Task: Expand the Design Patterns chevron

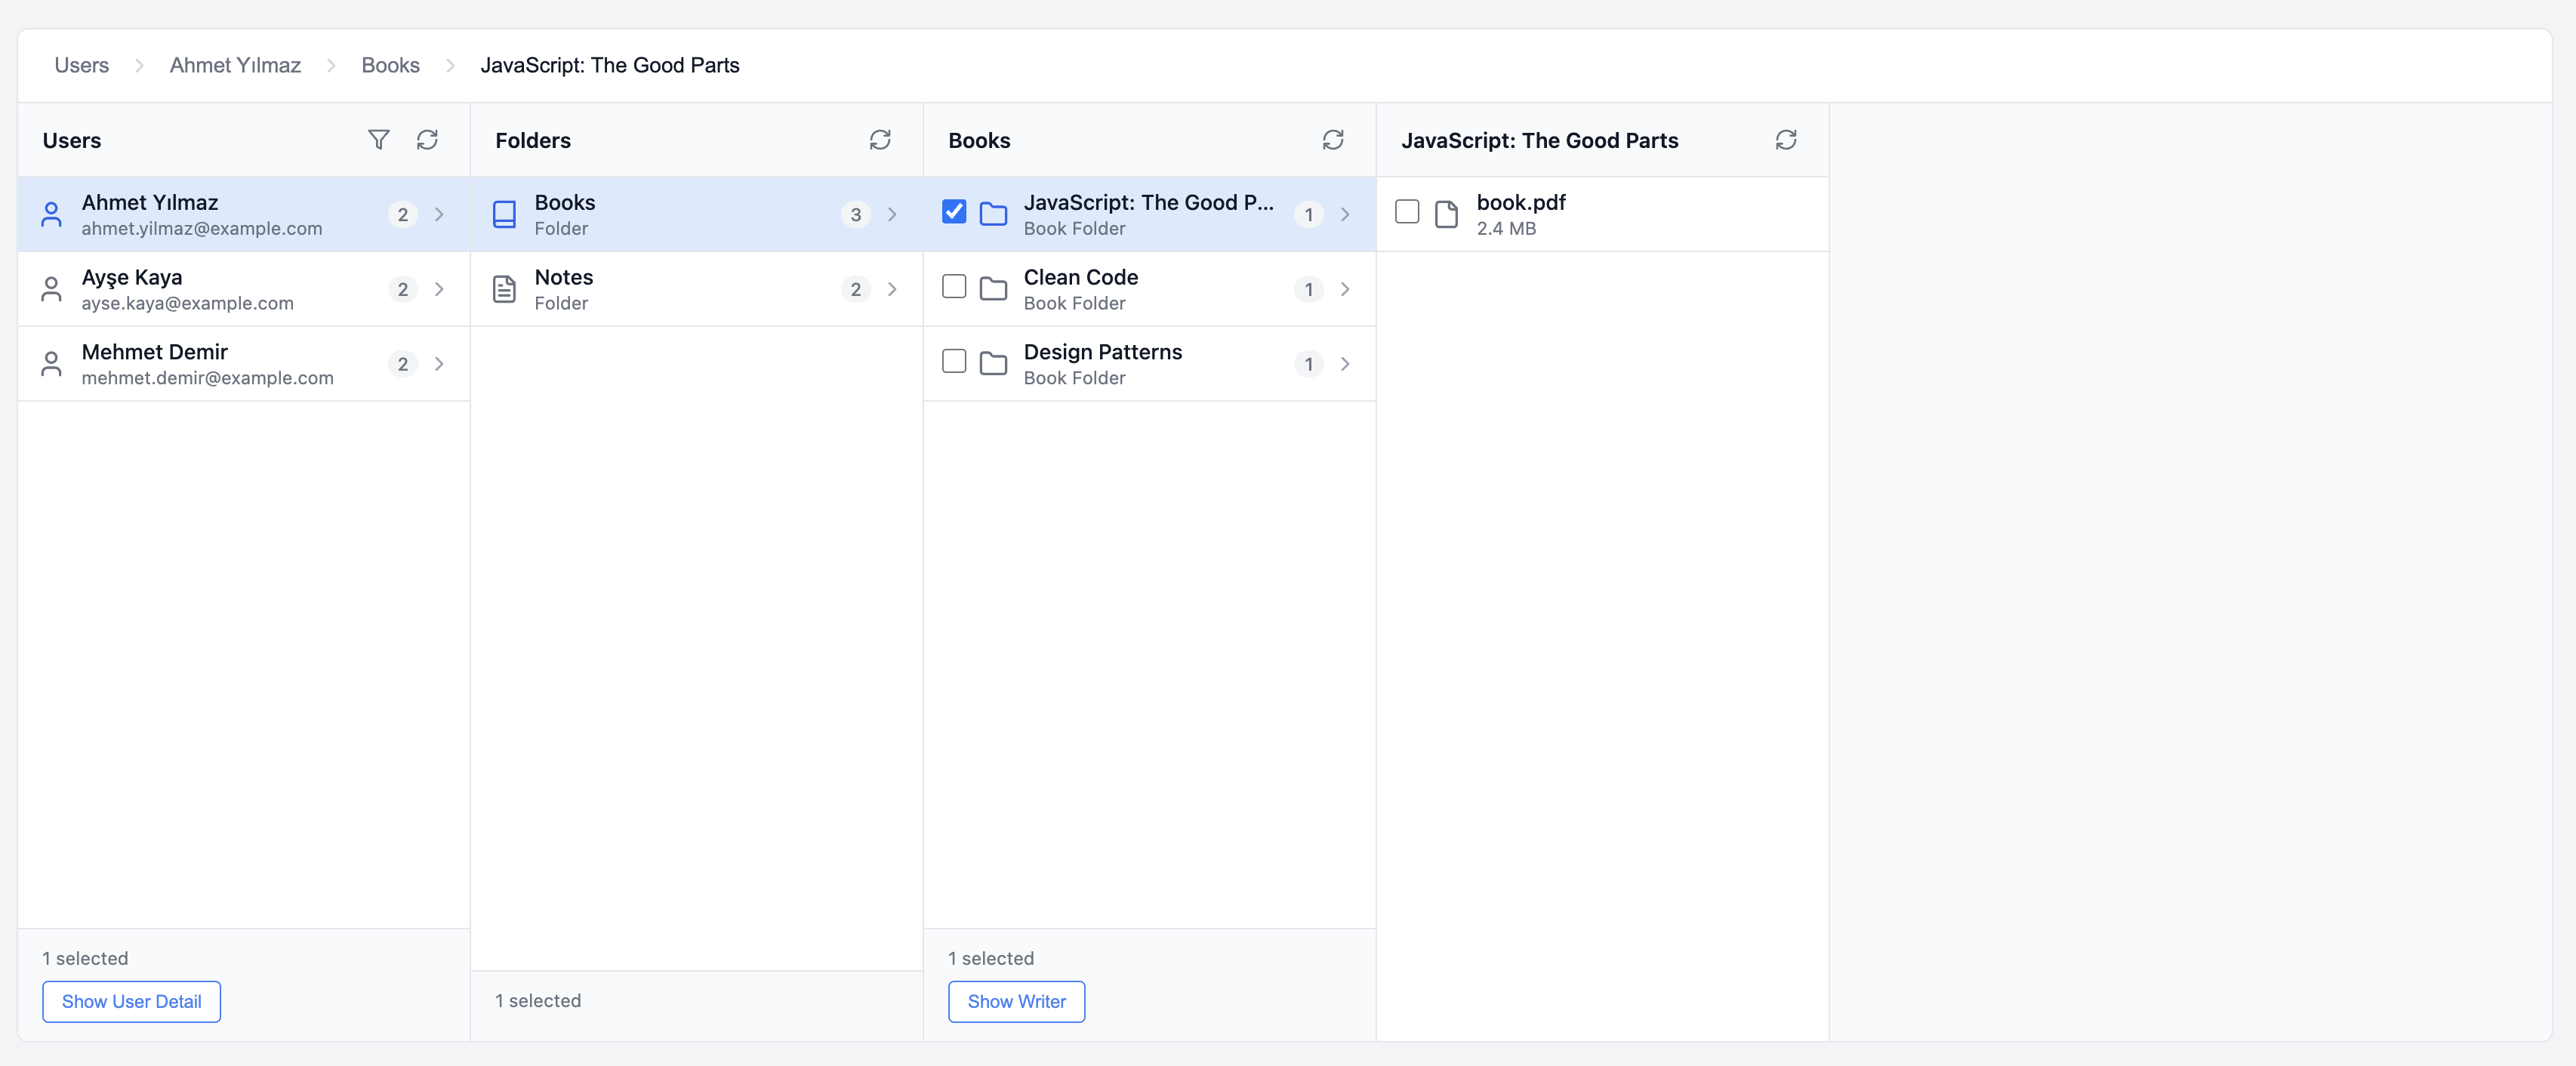Action: pos(1345,364)
